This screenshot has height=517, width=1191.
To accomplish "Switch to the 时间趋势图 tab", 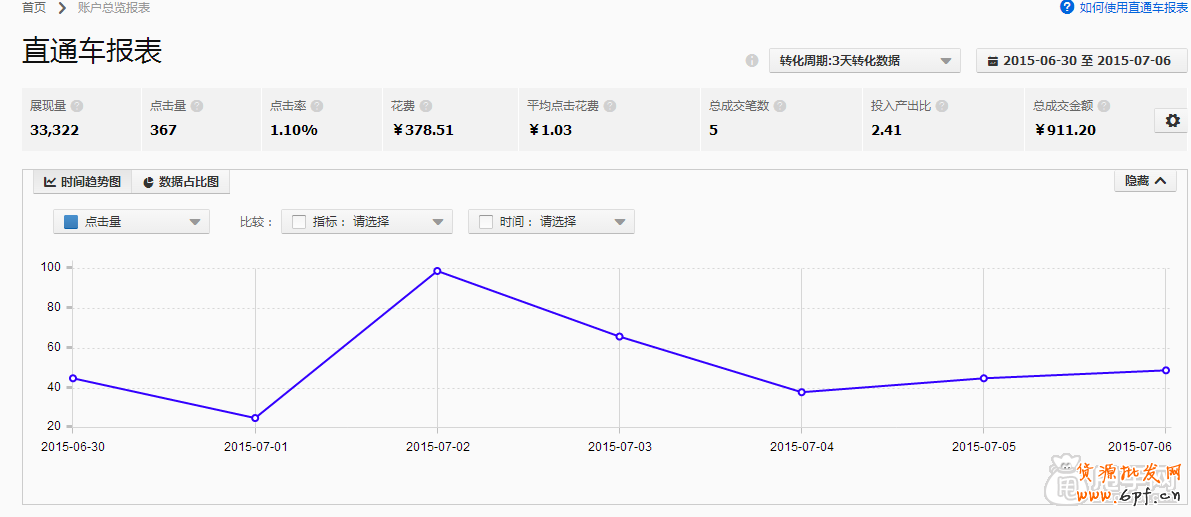I will [82, 182].
